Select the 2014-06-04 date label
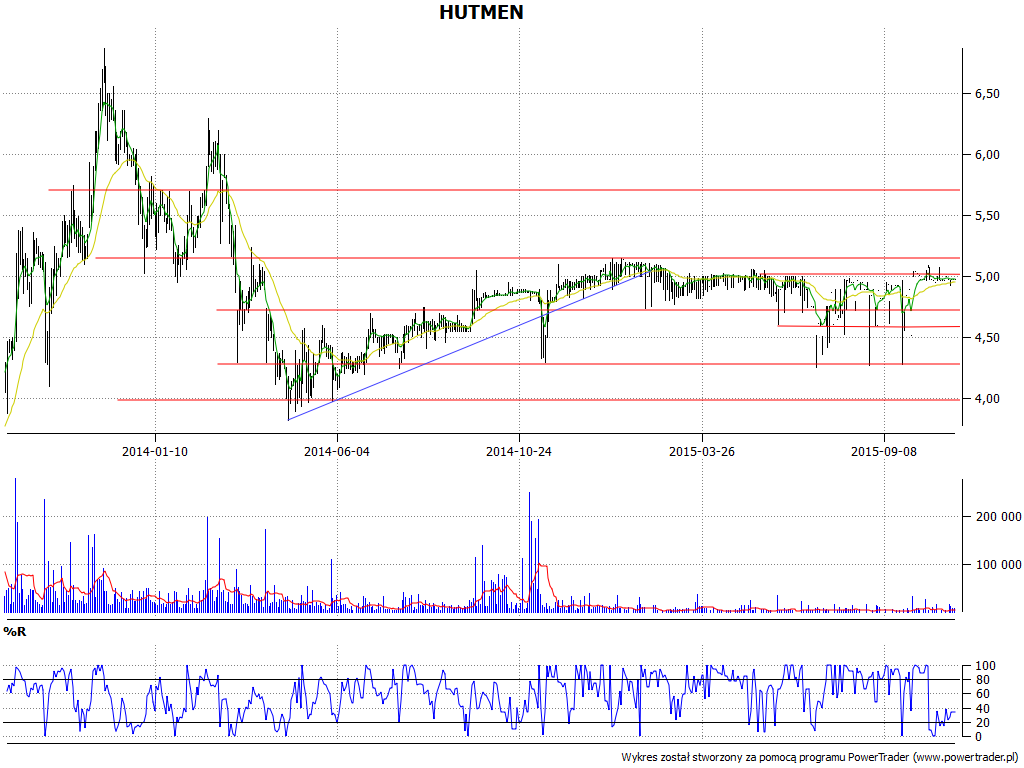1024x768 pixels. [x=337, y=451]
